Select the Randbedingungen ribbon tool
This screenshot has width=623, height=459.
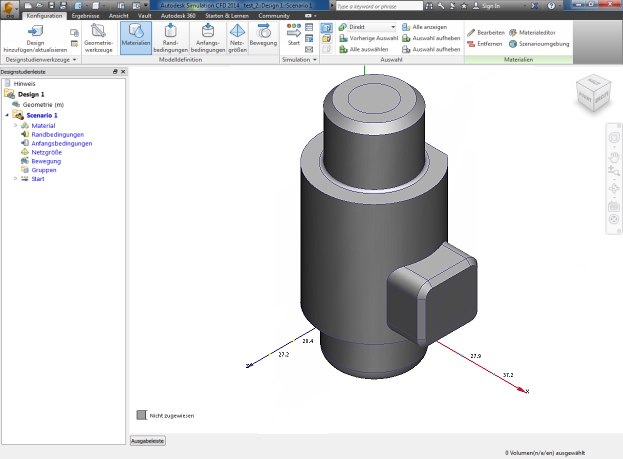pyautogui.click(x=170, y=38)
